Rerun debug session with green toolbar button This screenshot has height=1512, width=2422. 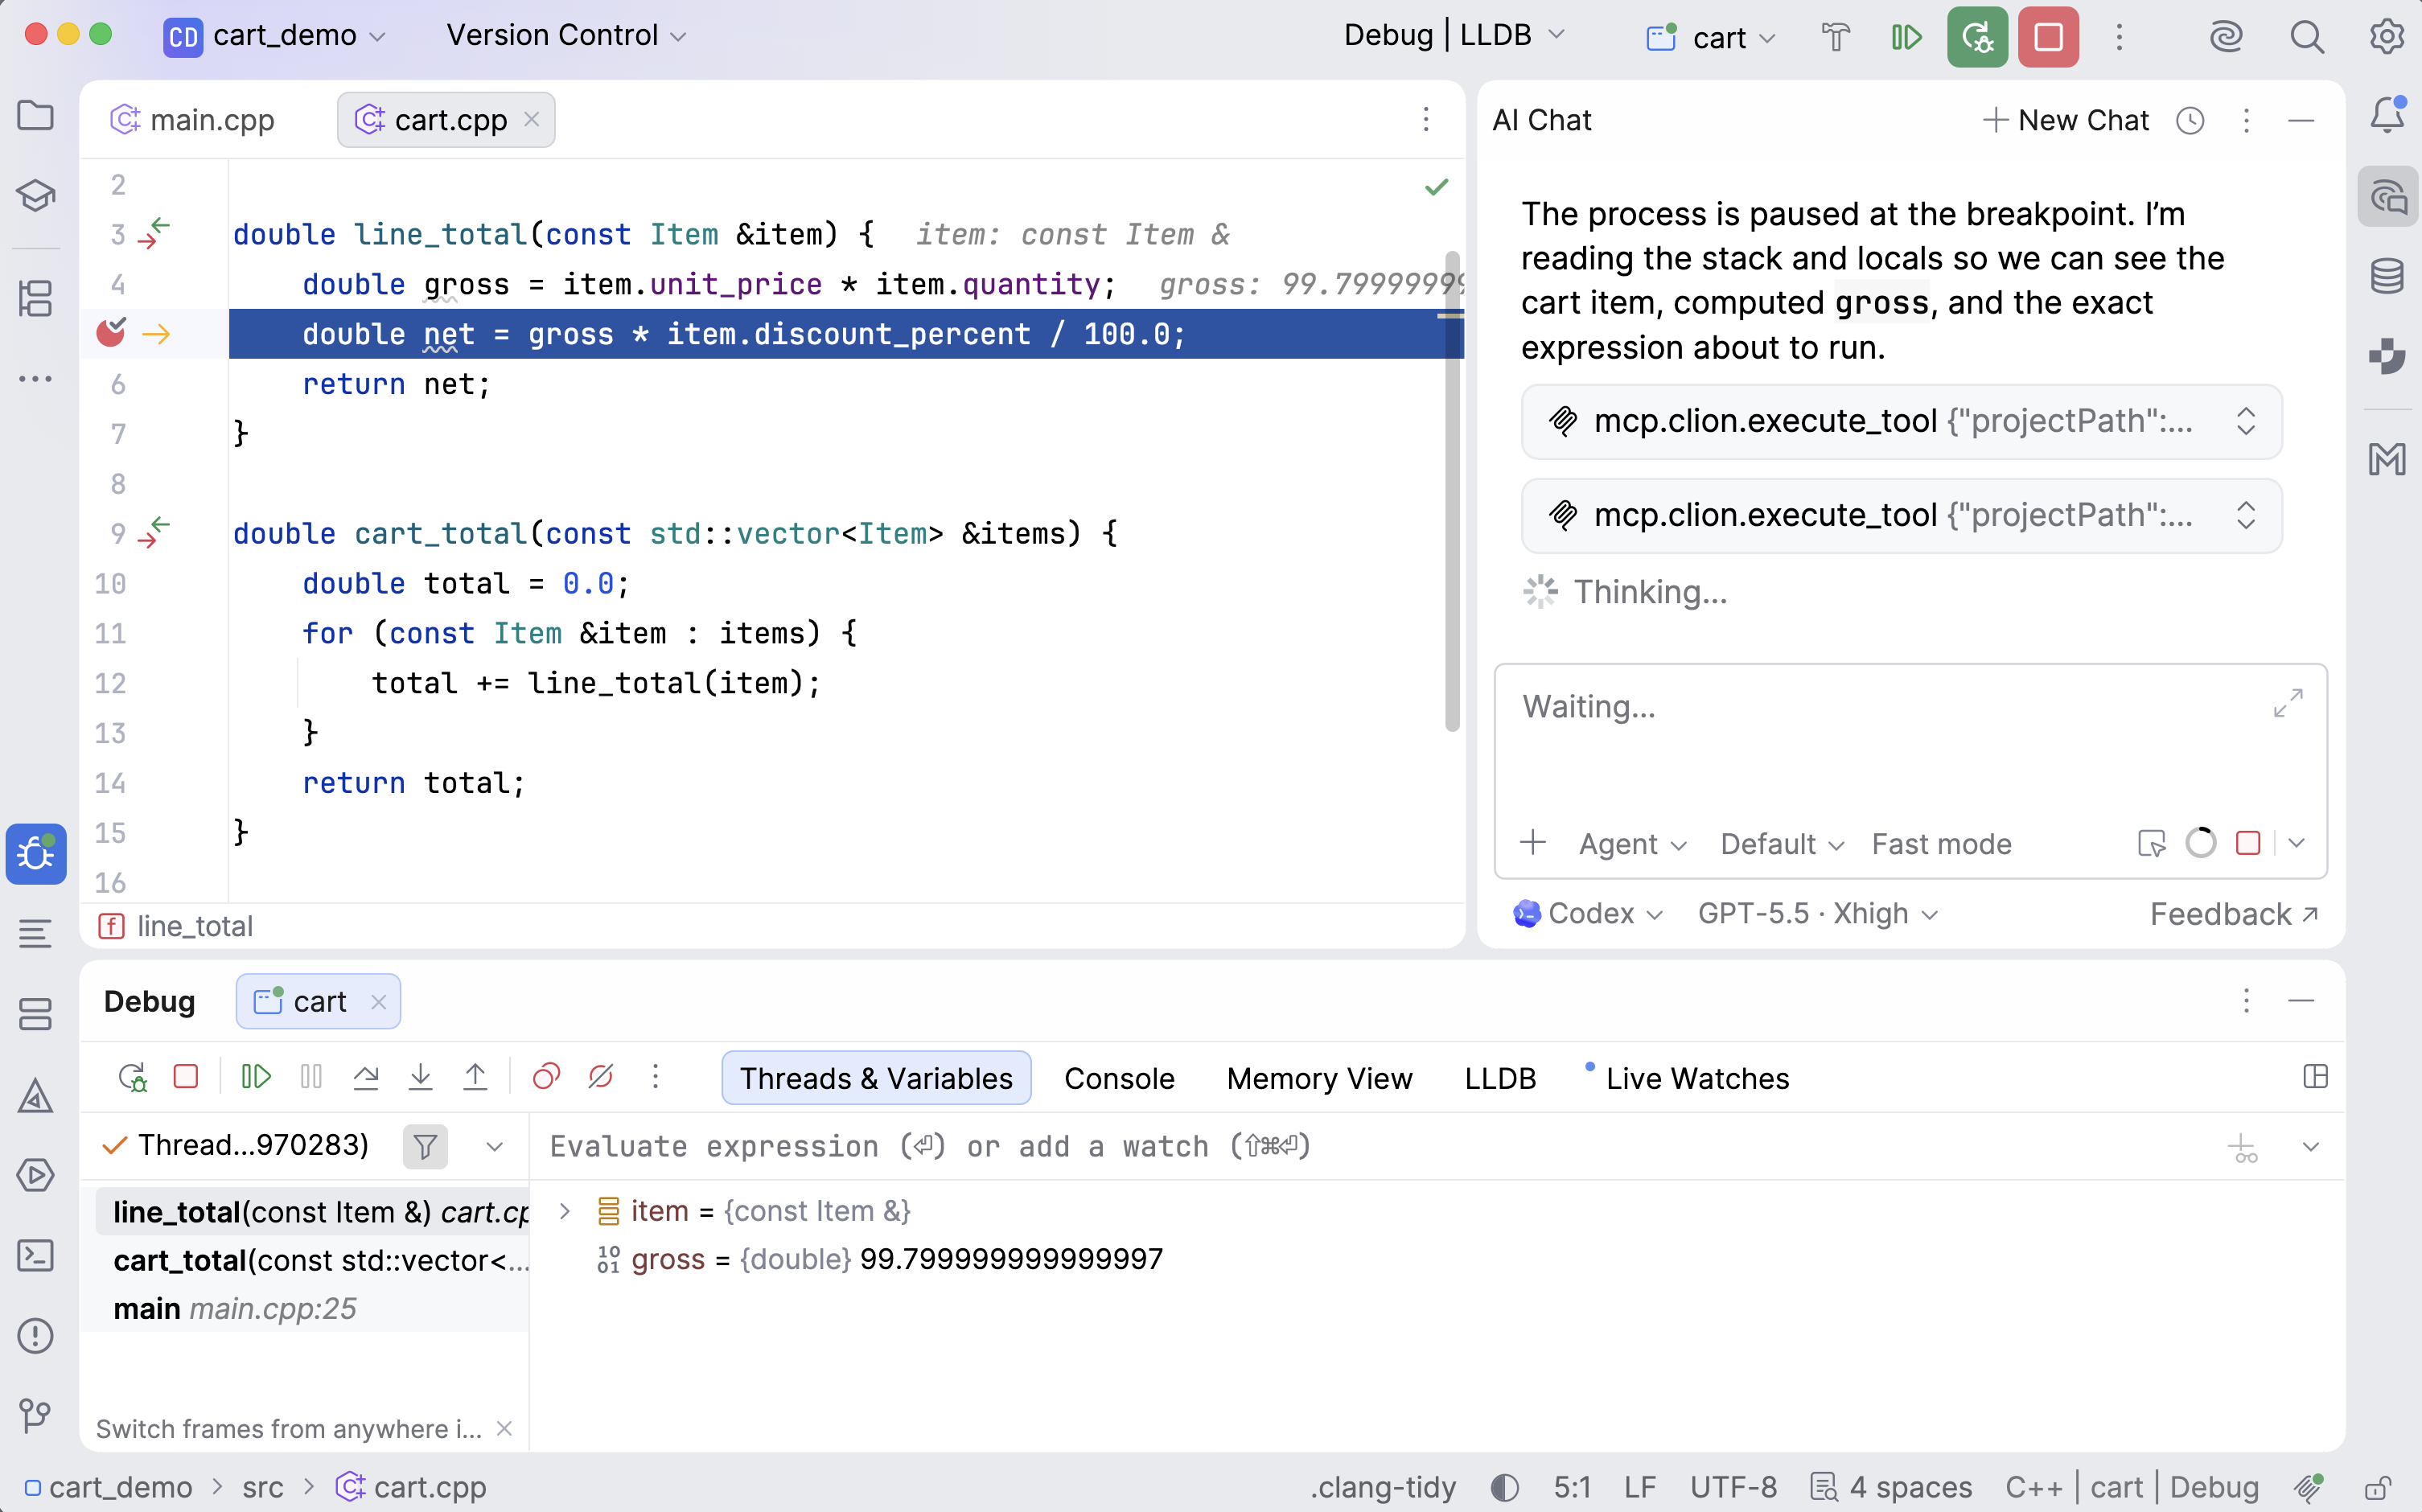coord(1977,37)
